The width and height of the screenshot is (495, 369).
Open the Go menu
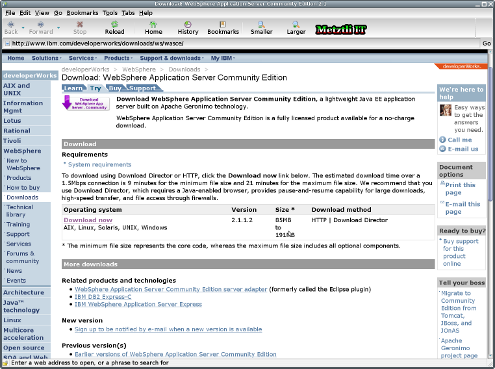[x=58, y=13]
